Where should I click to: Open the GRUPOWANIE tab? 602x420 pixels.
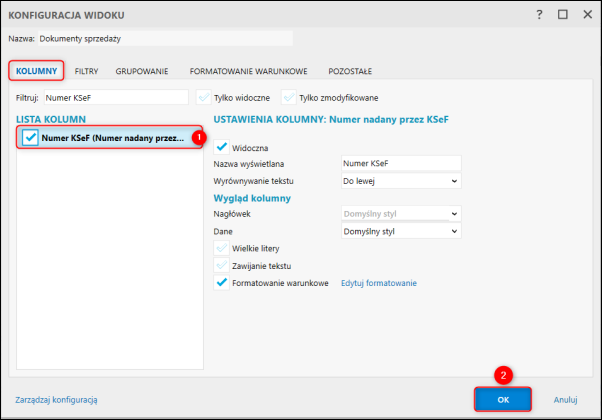pos(142,71)
